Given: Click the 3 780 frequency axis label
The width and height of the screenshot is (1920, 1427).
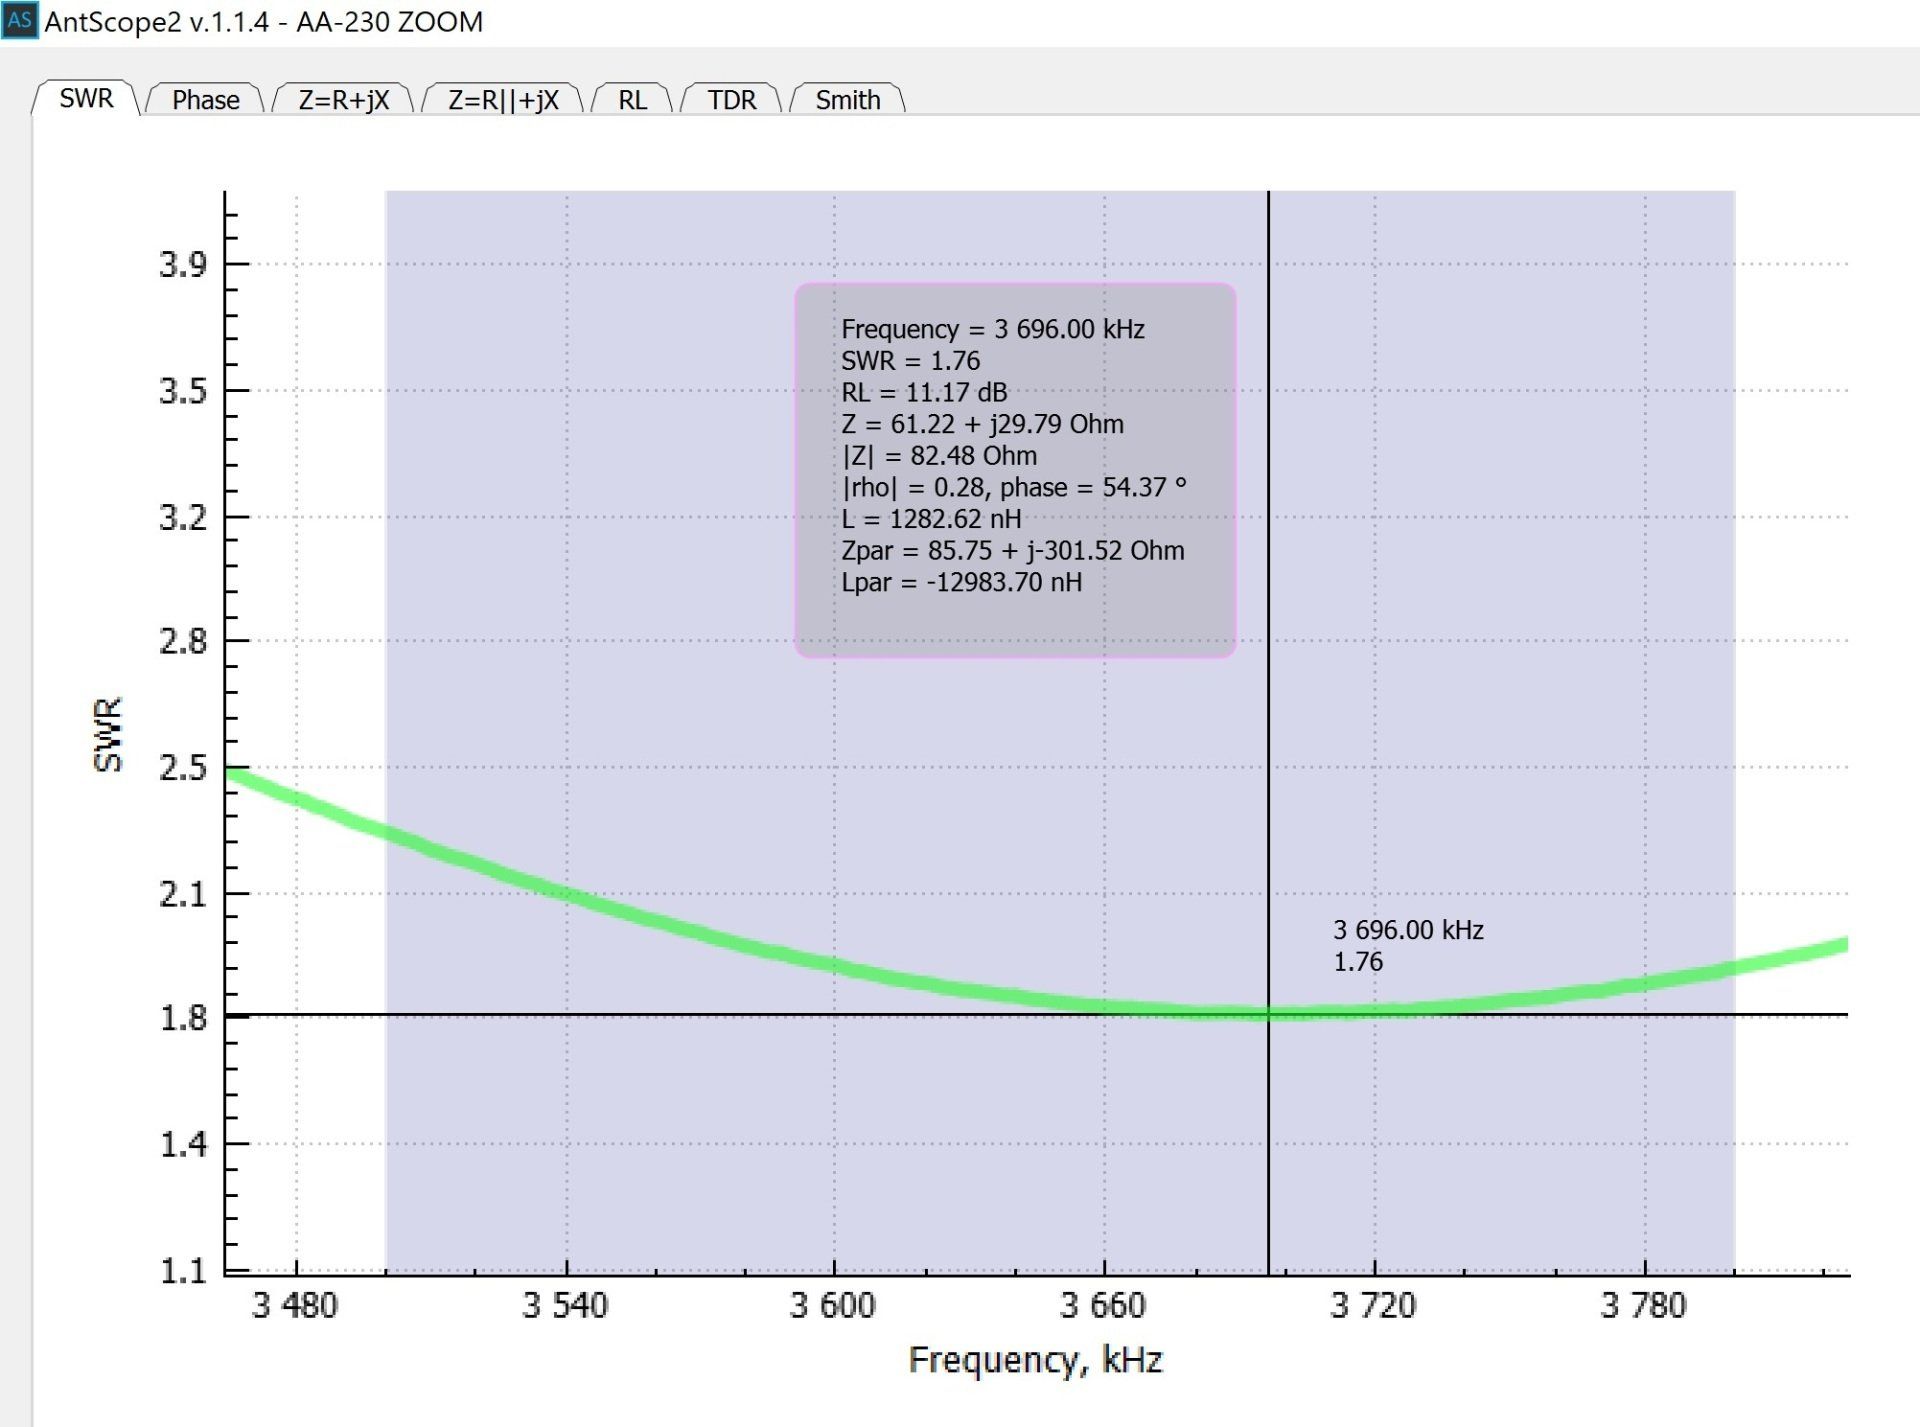Looking at the screenshot, I should pos(1643,1305).
